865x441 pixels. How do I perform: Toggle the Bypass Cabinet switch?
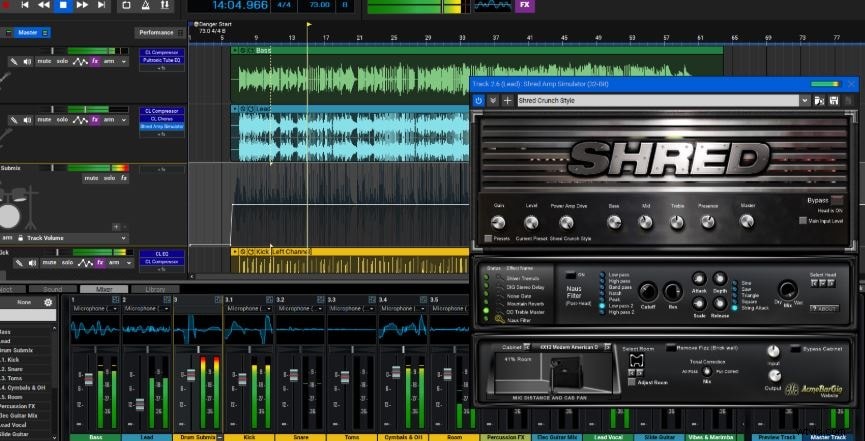[795, 349]
